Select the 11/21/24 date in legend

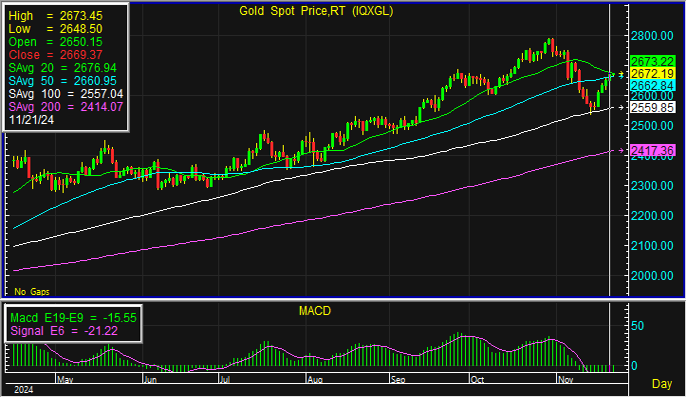31,120
